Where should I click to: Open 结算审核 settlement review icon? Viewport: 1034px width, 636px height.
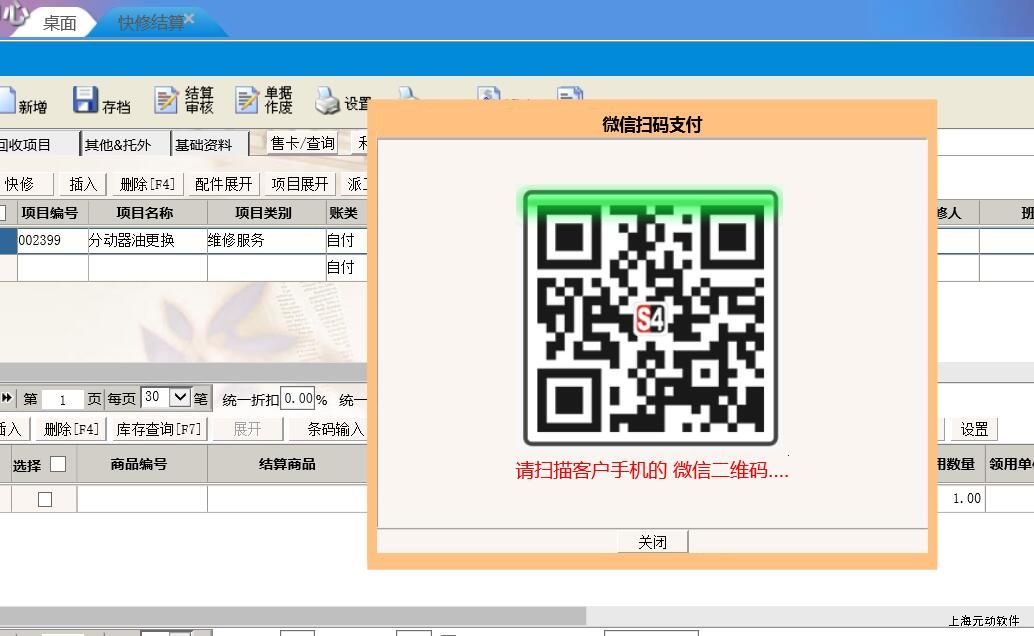coord(166,101)
